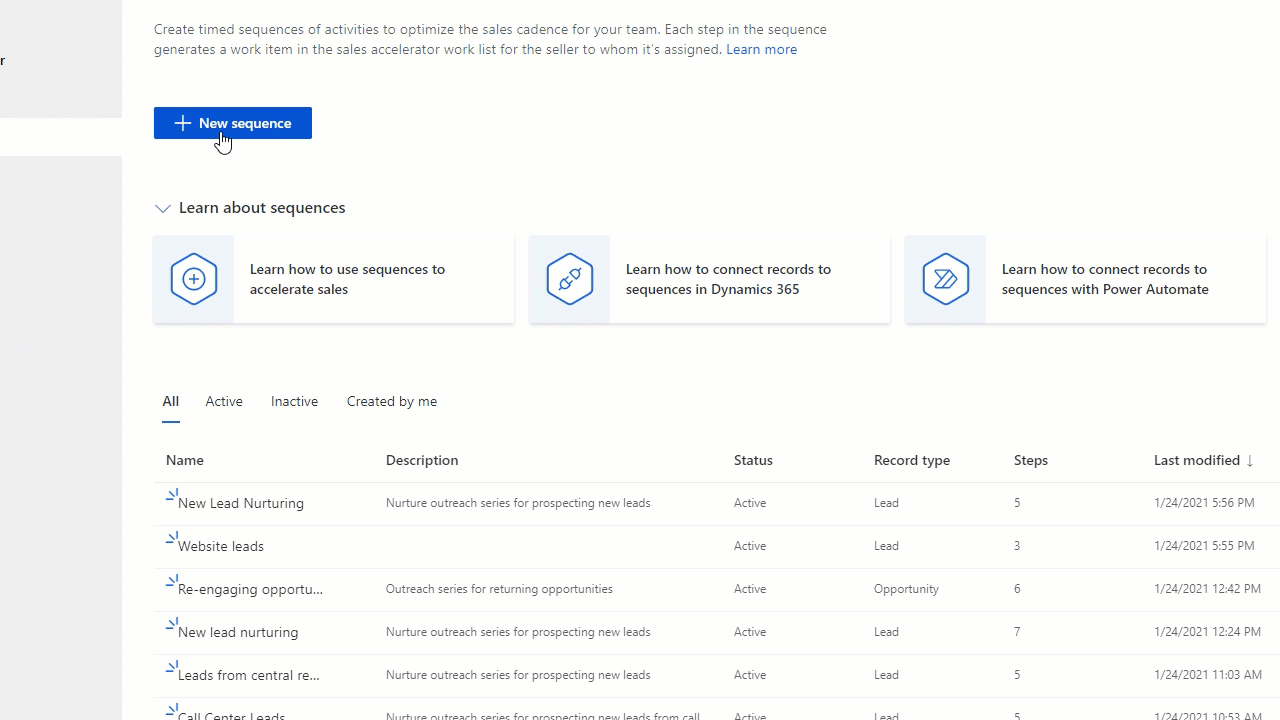Click the sequence icon beside New Lead Nurturing
This screenshot has width=1280, height=720.
171,495
